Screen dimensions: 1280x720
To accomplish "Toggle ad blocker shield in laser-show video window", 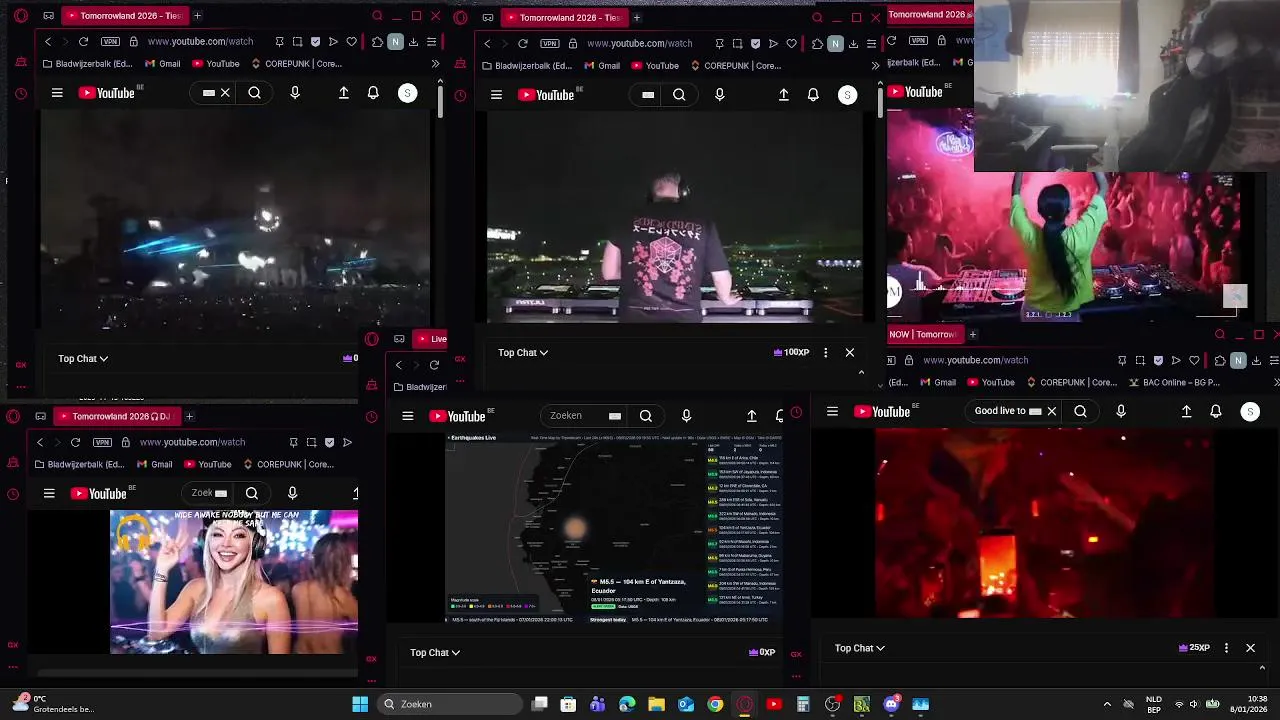I will click(316, 42).
